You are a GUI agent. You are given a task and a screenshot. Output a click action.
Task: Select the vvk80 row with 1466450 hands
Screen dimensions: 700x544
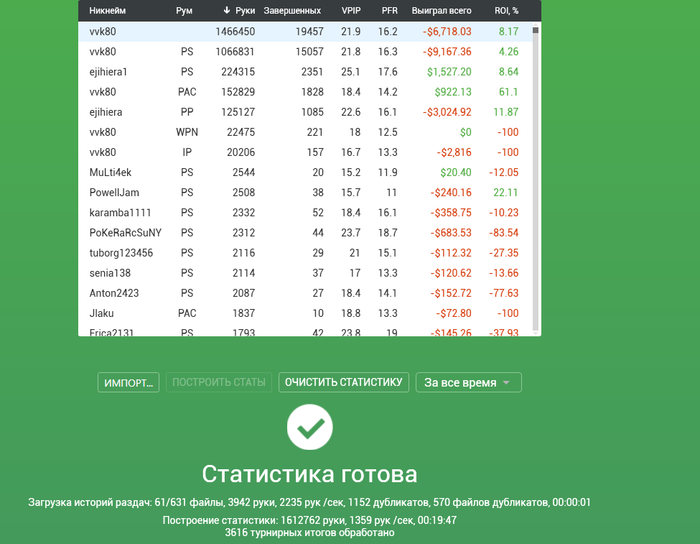tap(305, 32)
